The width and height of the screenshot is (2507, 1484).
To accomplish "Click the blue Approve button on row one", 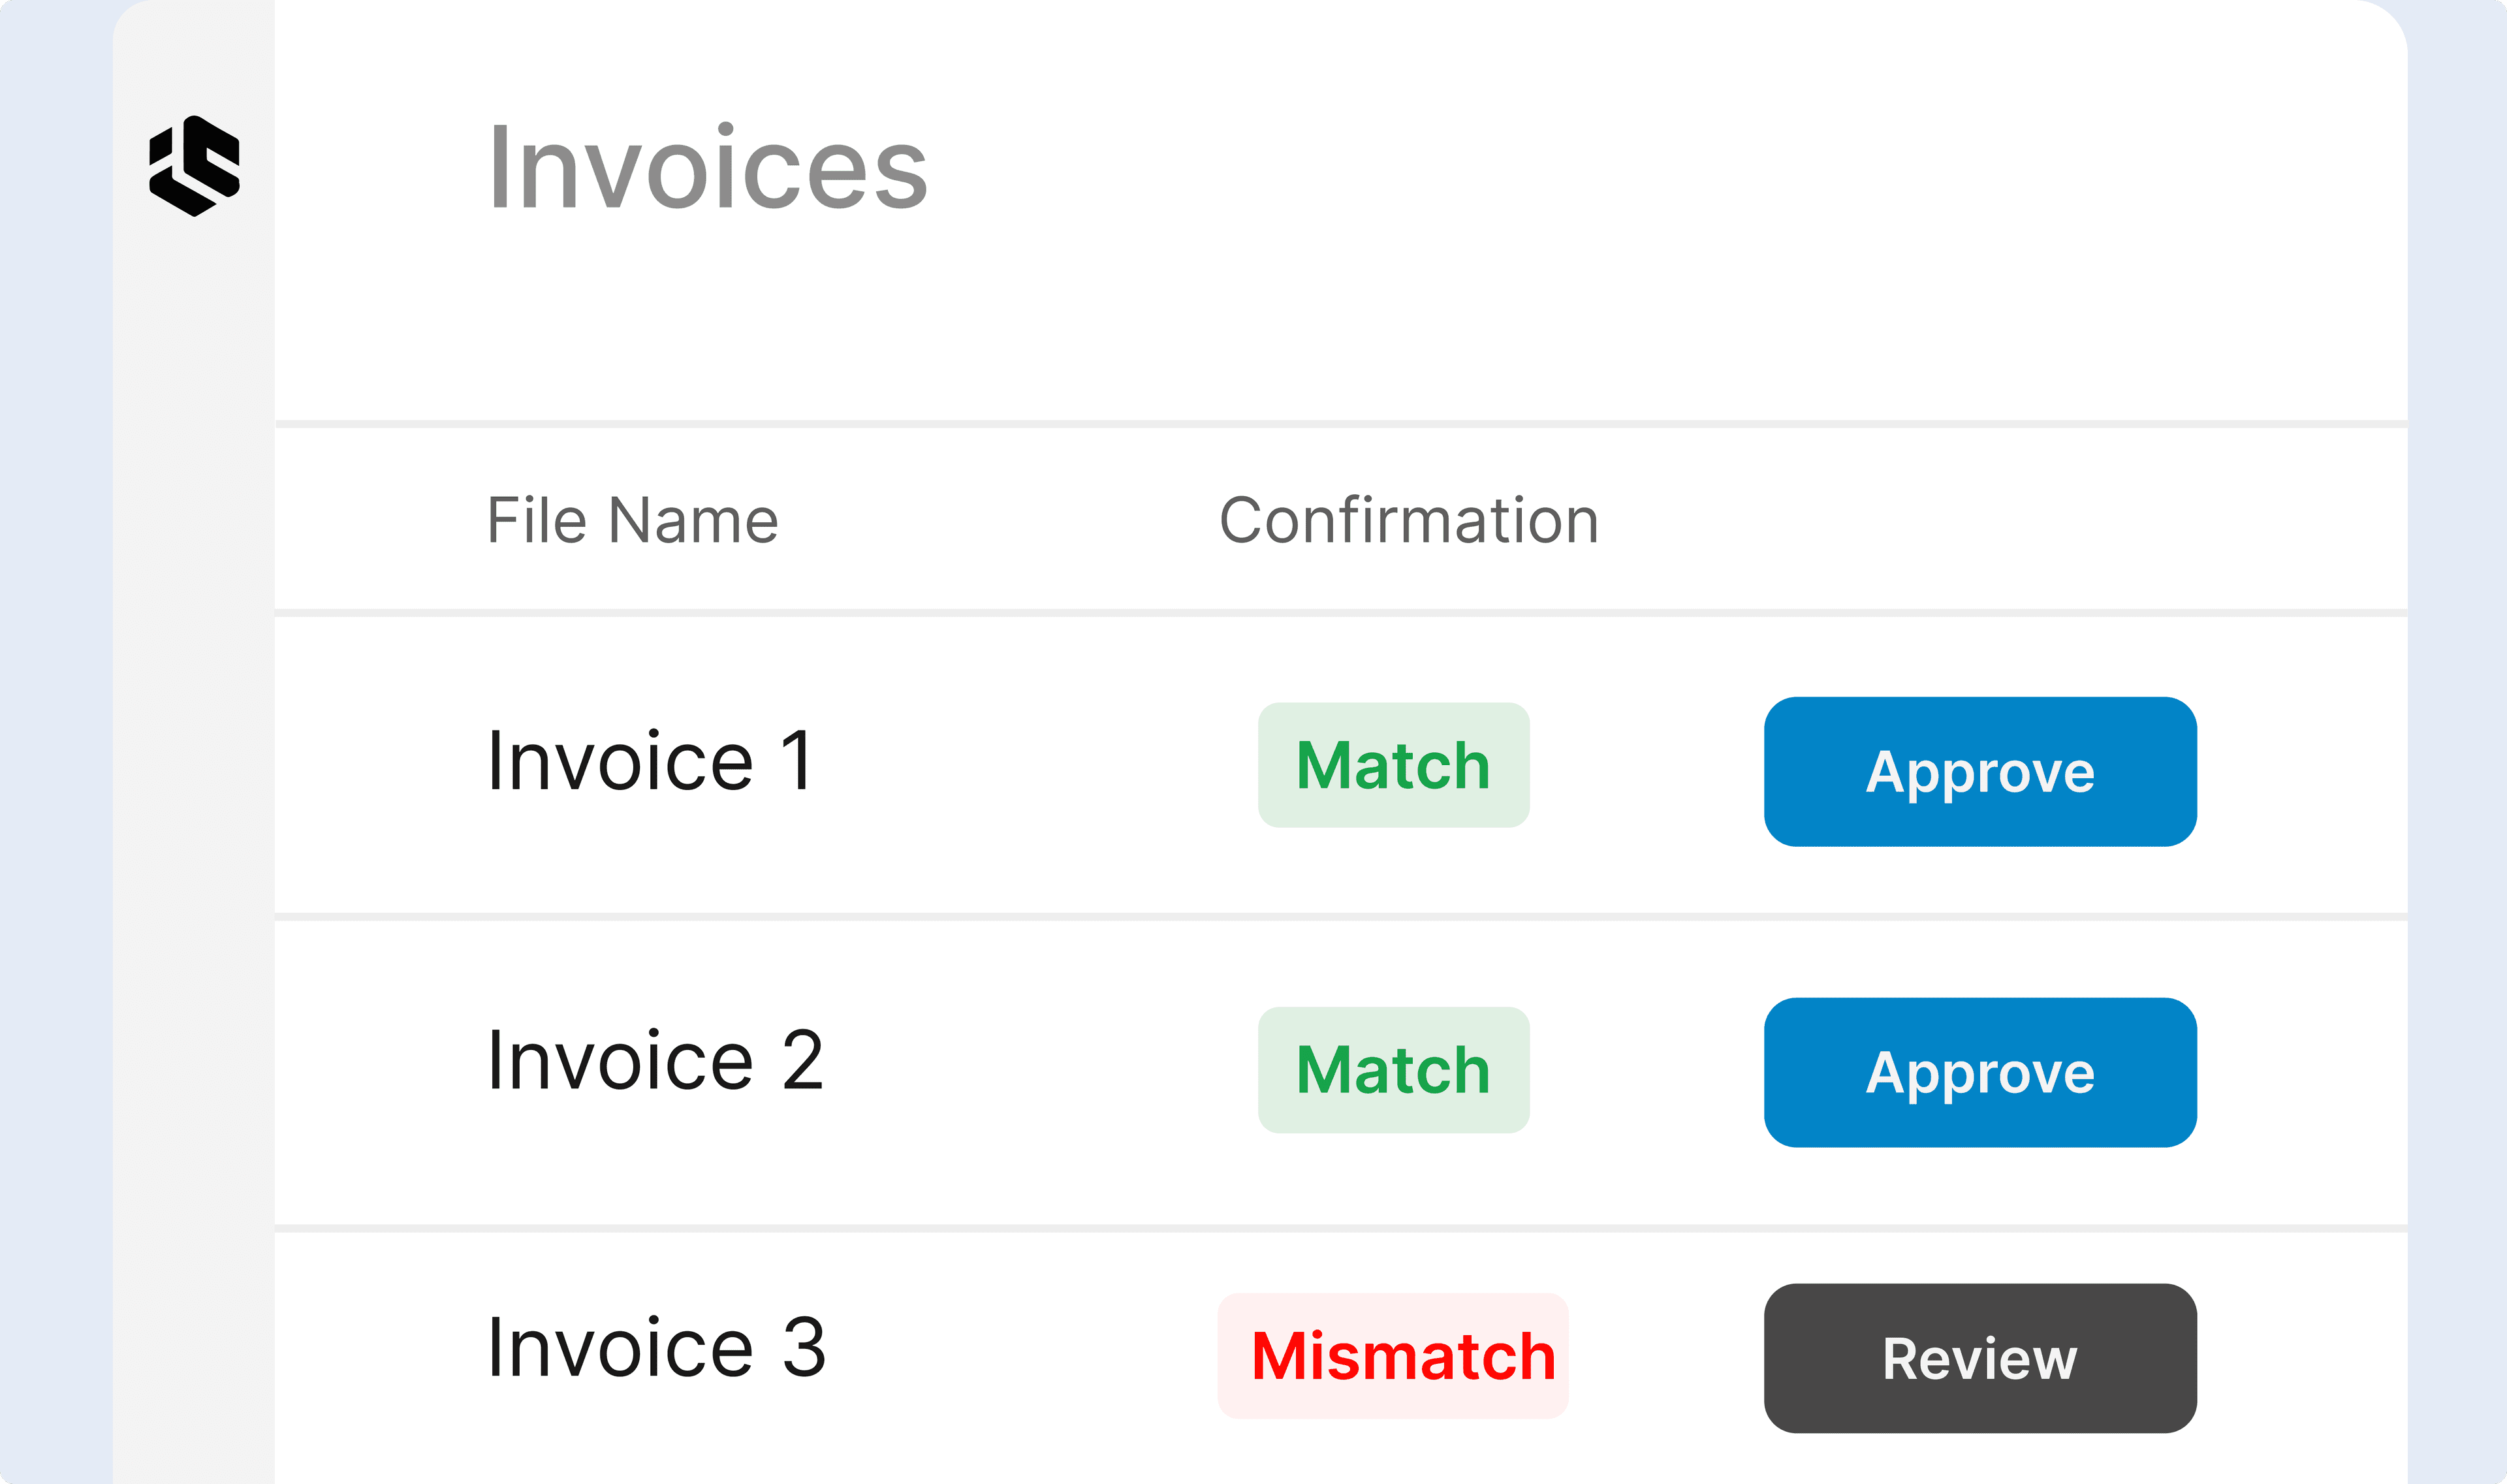I will point(1979,771).
